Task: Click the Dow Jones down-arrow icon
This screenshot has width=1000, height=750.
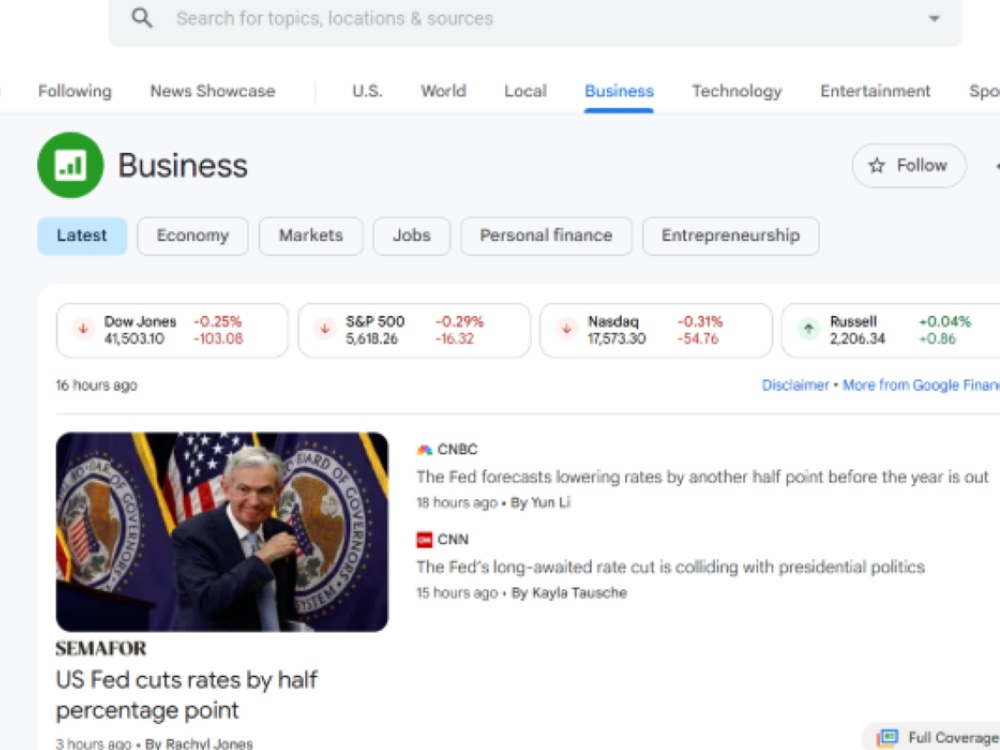Action: pos(83,329)
